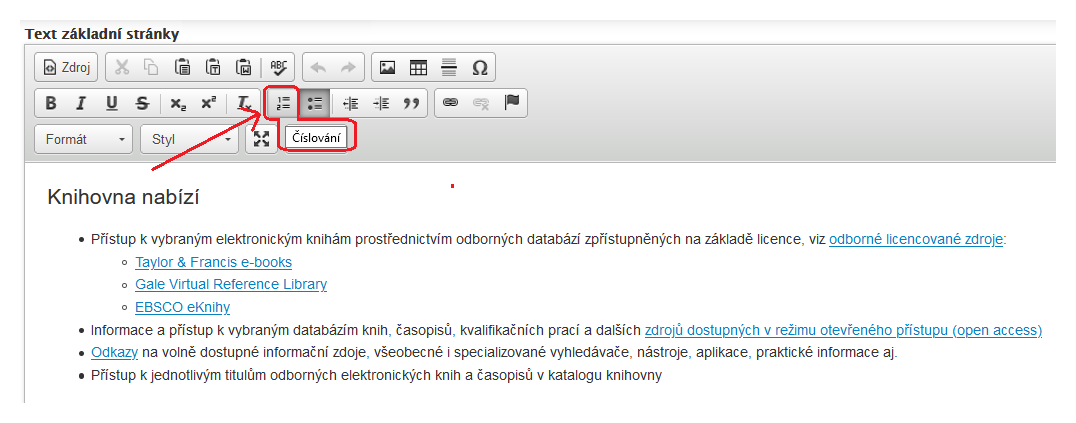Toggle Bold formatting
Screen dimensions: 1076x423
pyautogui.click(x=51, y=103)
